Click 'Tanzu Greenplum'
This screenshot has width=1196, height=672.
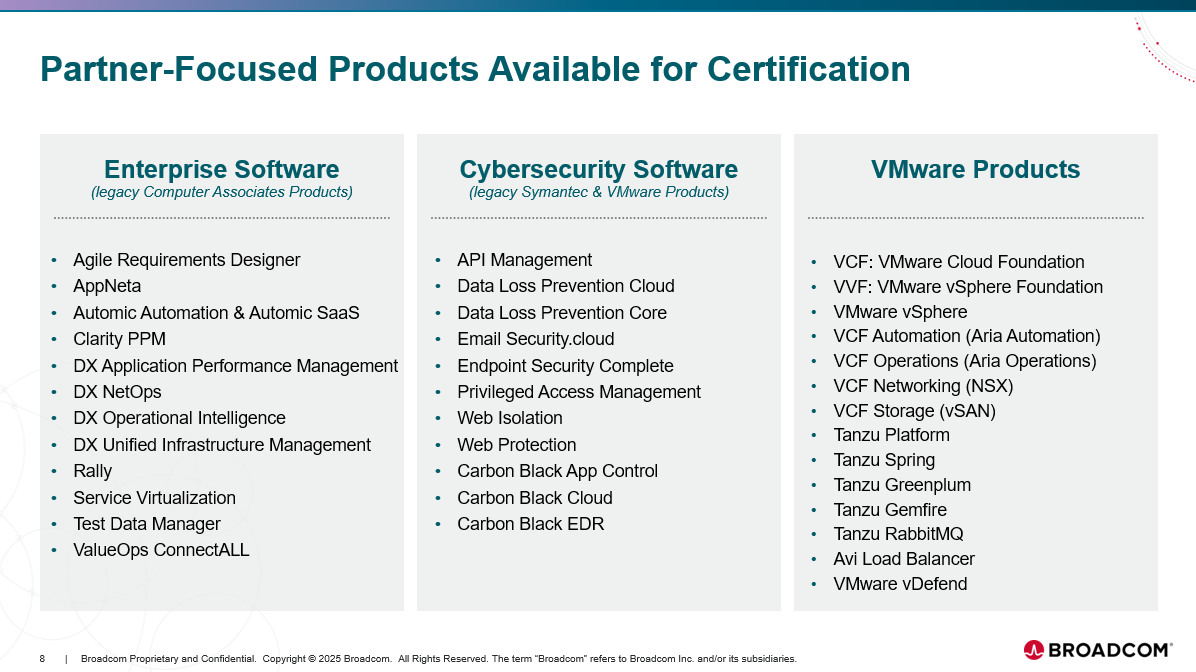902,485
